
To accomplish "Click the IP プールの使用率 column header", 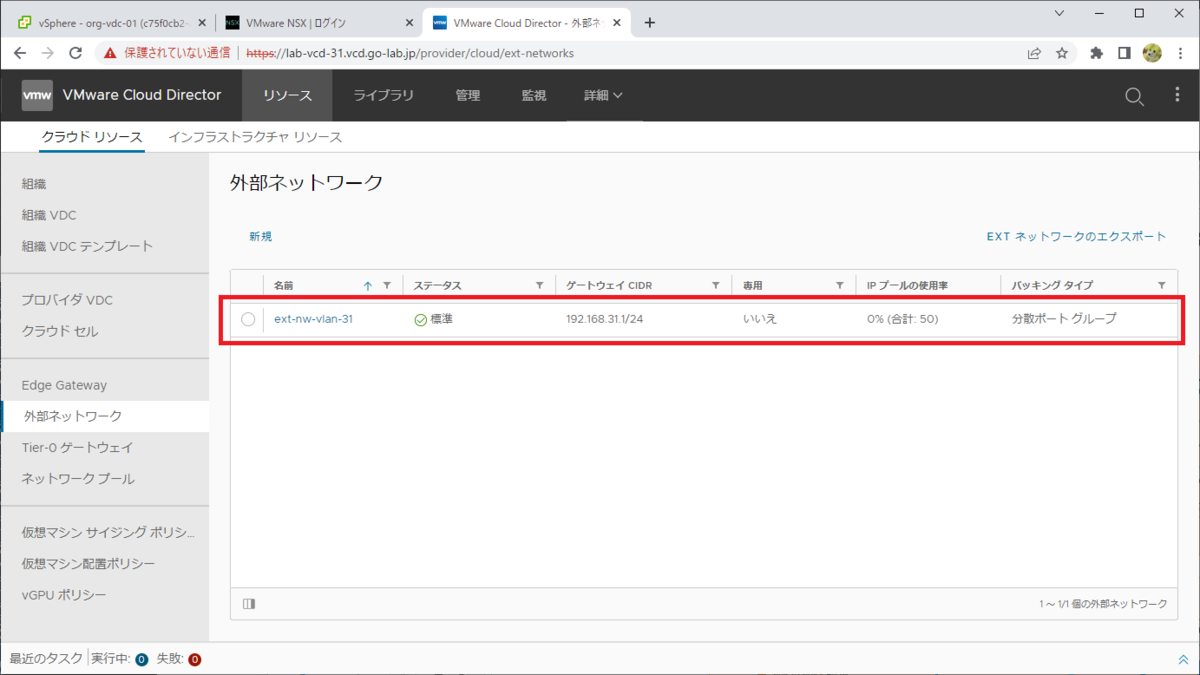I will pos(907,286).
